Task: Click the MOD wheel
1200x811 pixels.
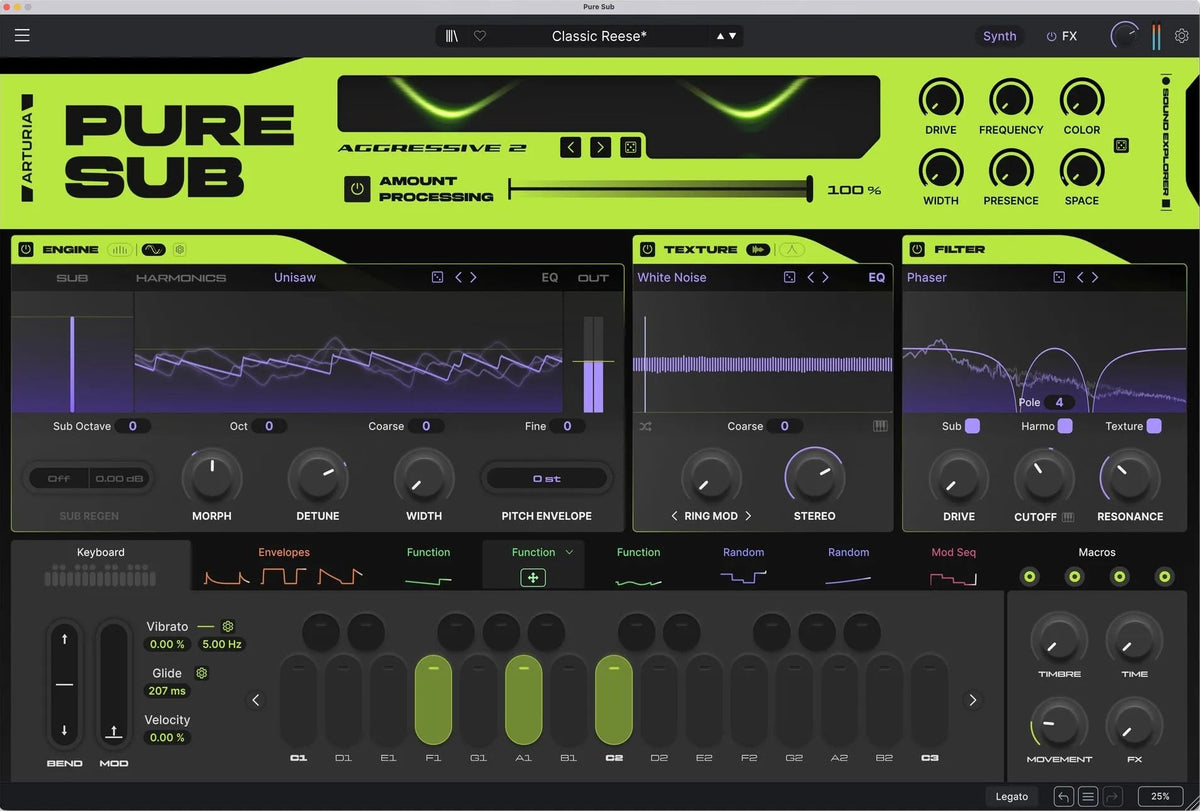Action: pos(114,684)
